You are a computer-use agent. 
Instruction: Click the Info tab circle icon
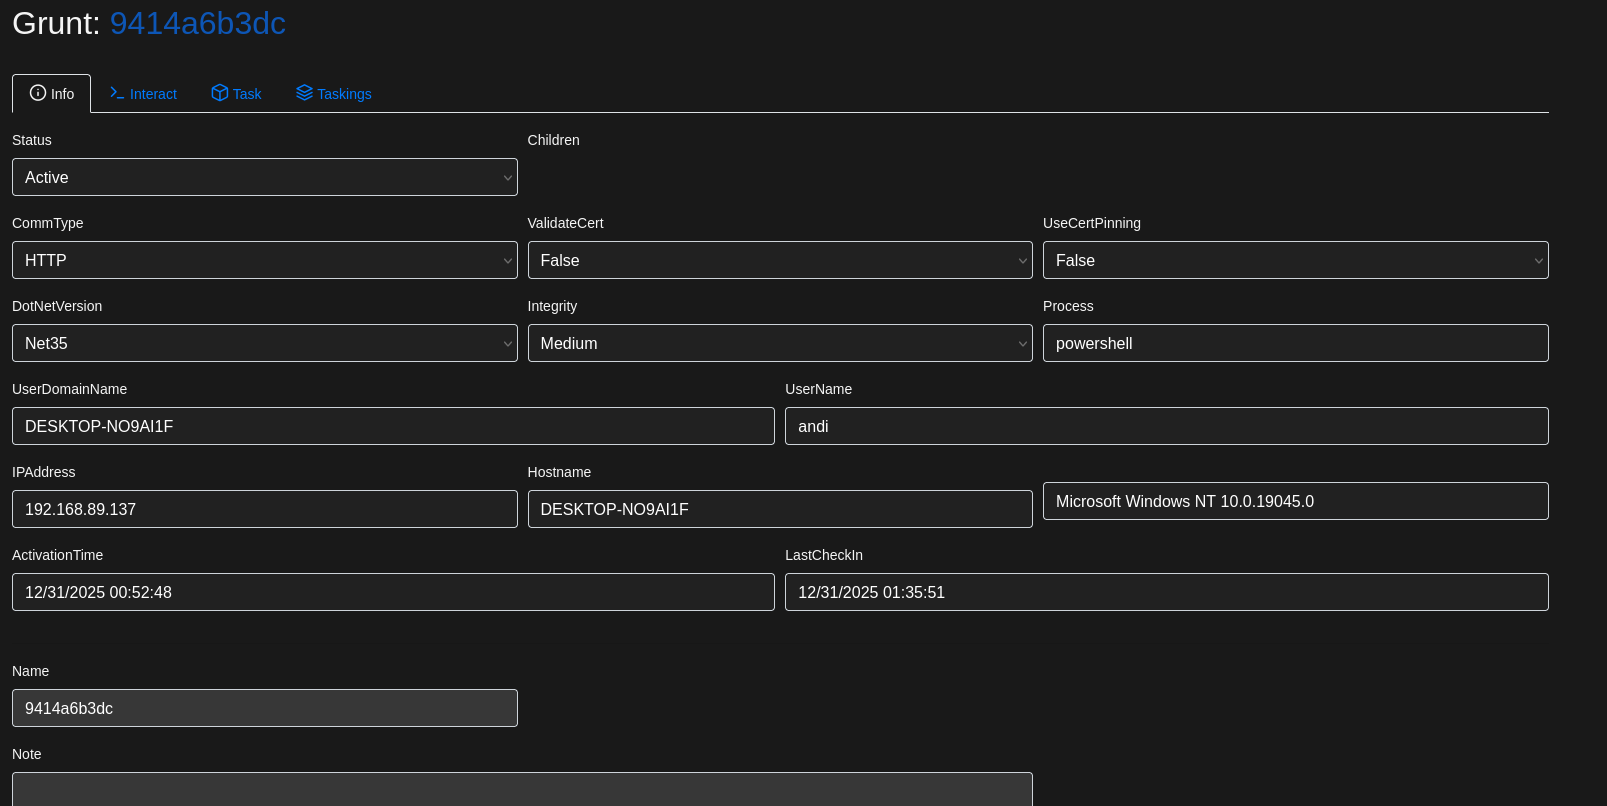(38, 93)
